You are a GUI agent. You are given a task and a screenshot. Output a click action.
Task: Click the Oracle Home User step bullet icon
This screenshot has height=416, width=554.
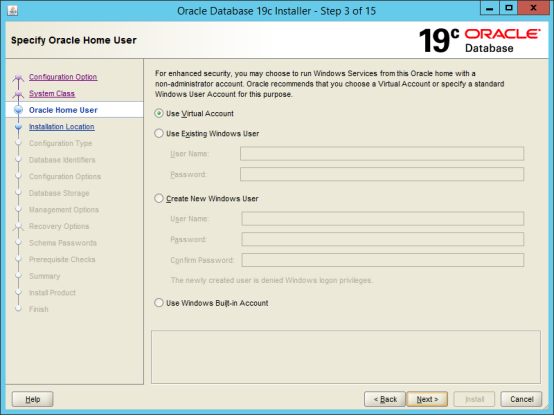tap(18, 110)
